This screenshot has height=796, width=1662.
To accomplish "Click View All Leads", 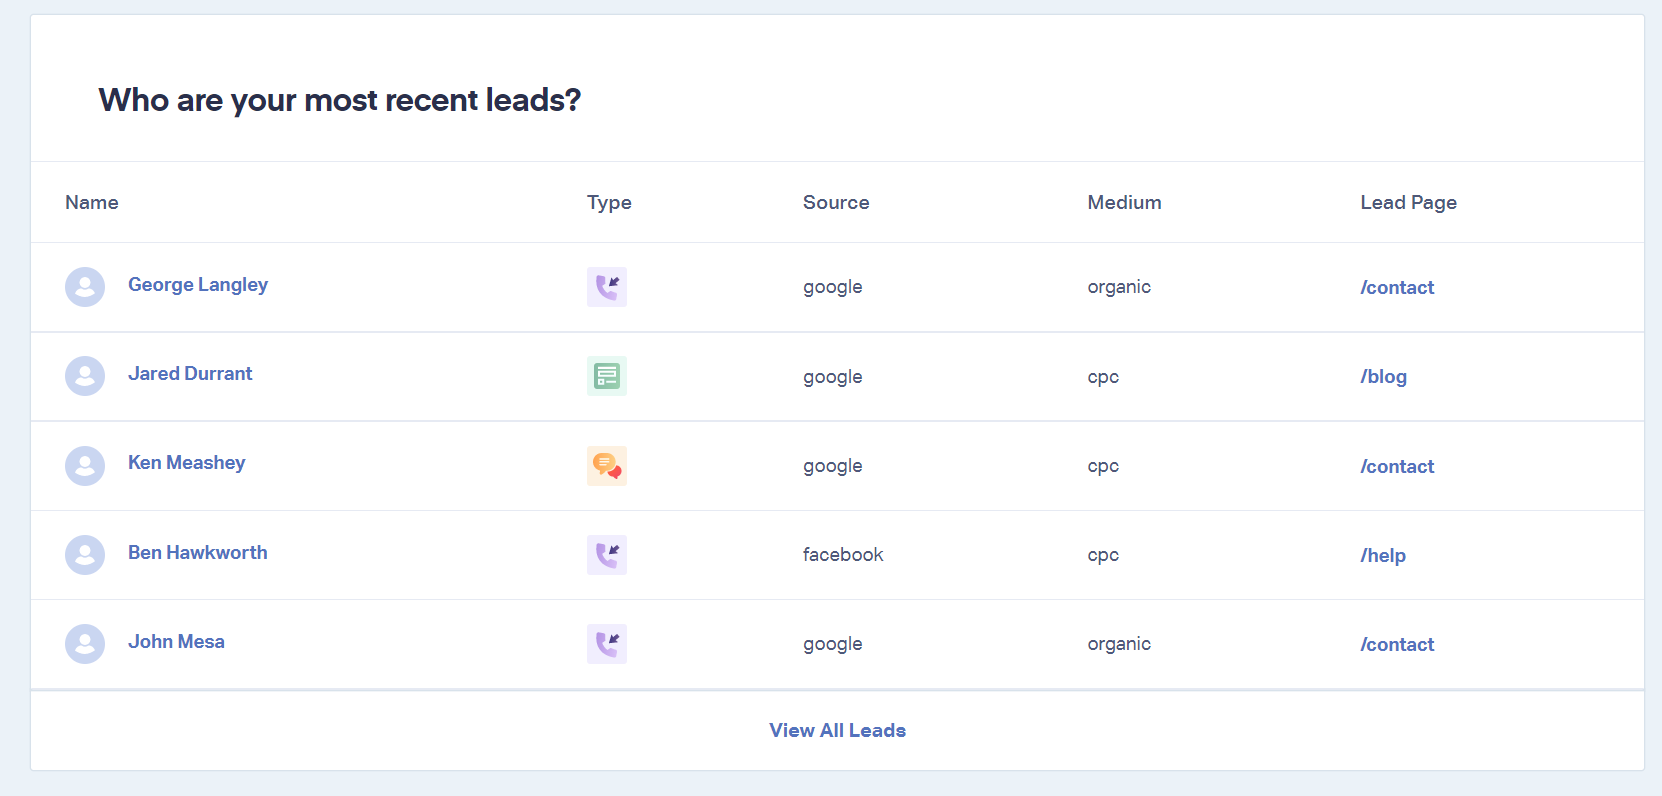I will coord(837,731).
